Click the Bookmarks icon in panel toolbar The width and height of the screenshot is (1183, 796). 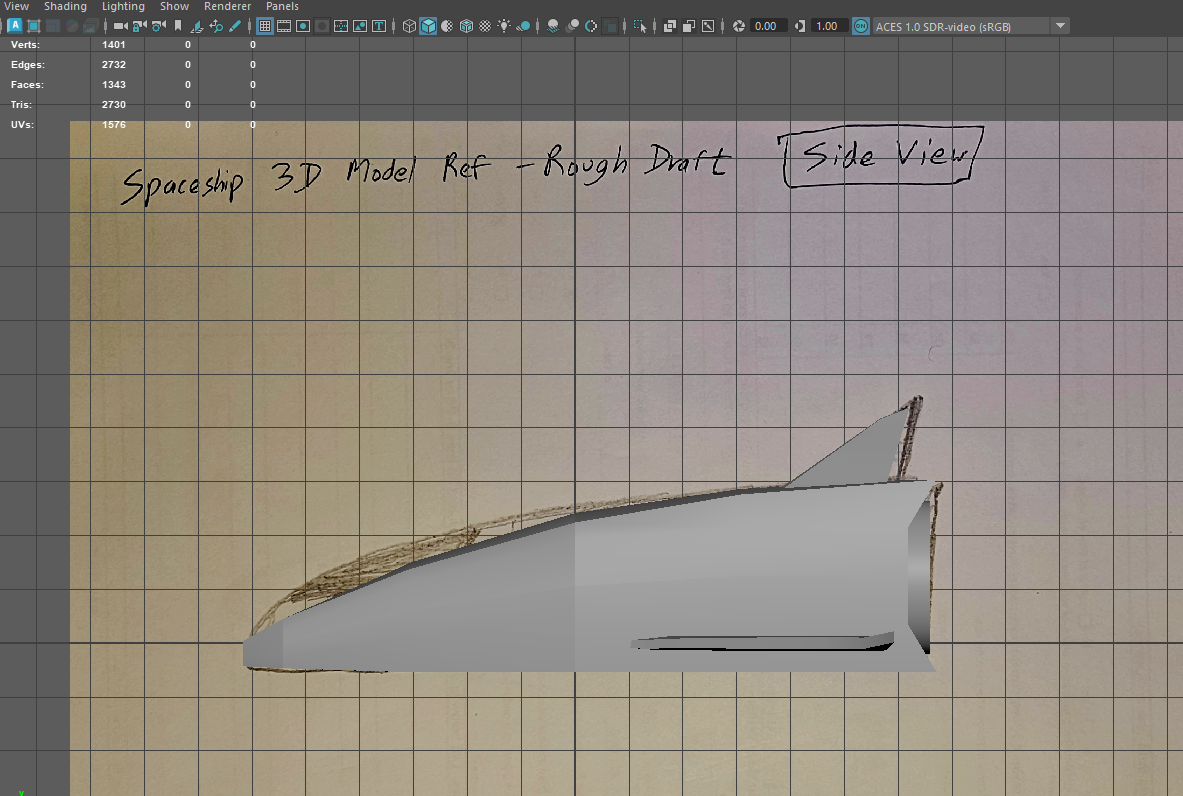pos(178,26)
